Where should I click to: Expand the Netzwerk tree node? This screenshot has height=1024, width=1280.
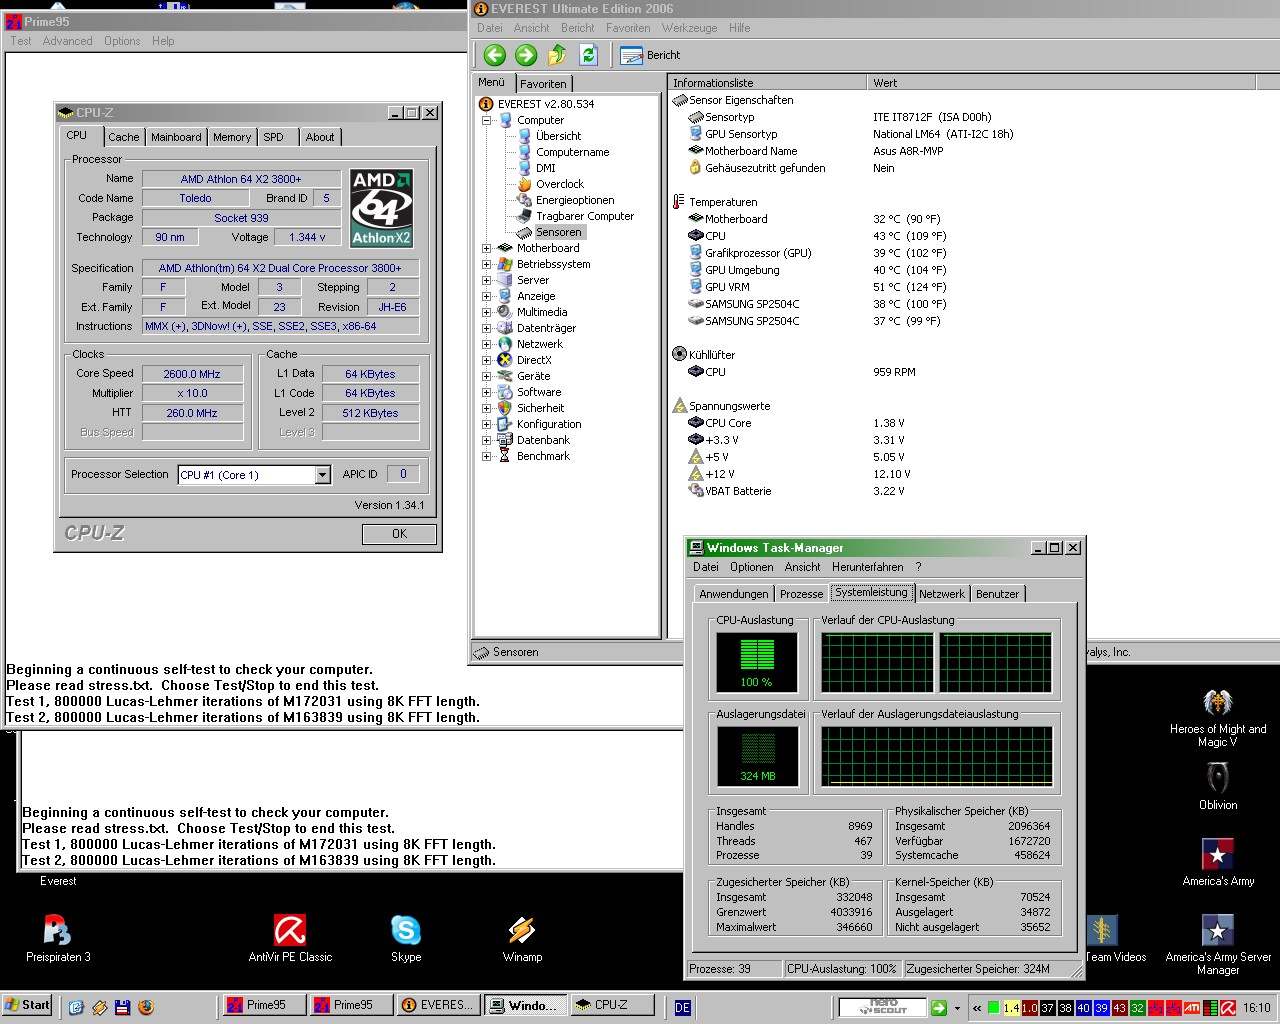tap(487, 344)
